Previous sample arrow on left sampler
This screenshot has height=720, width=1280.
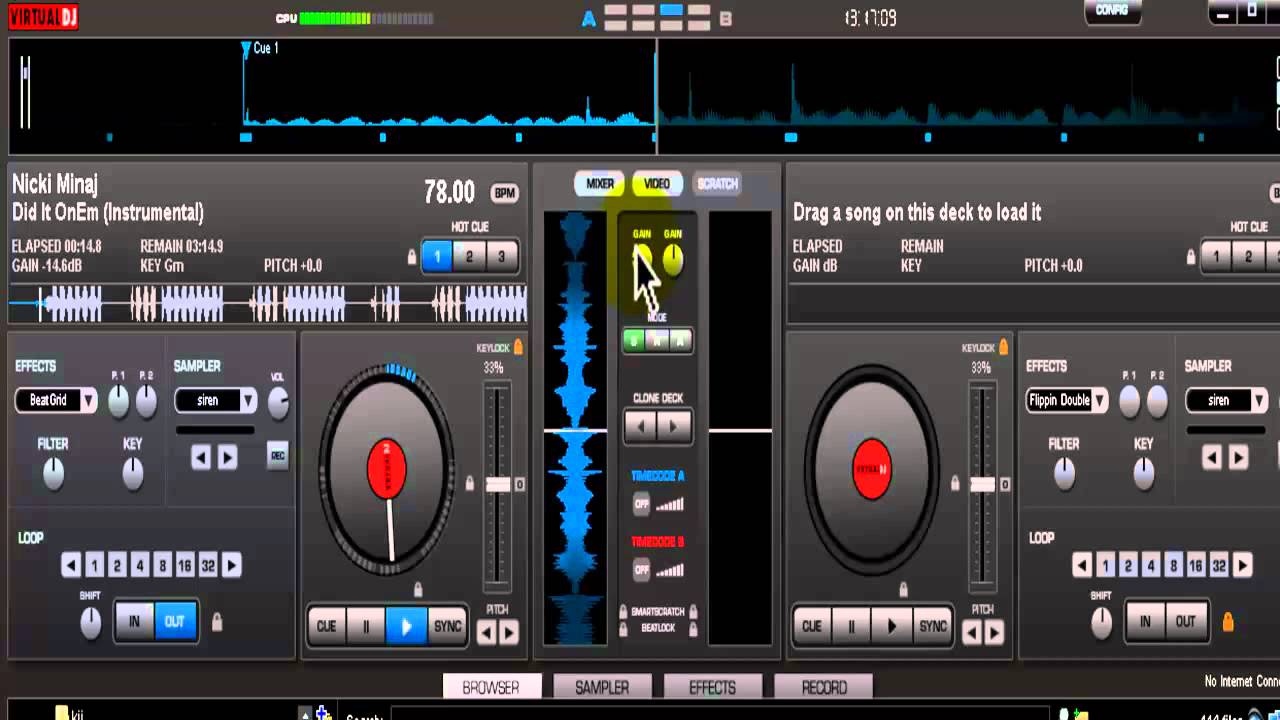[x=201, y=458]
